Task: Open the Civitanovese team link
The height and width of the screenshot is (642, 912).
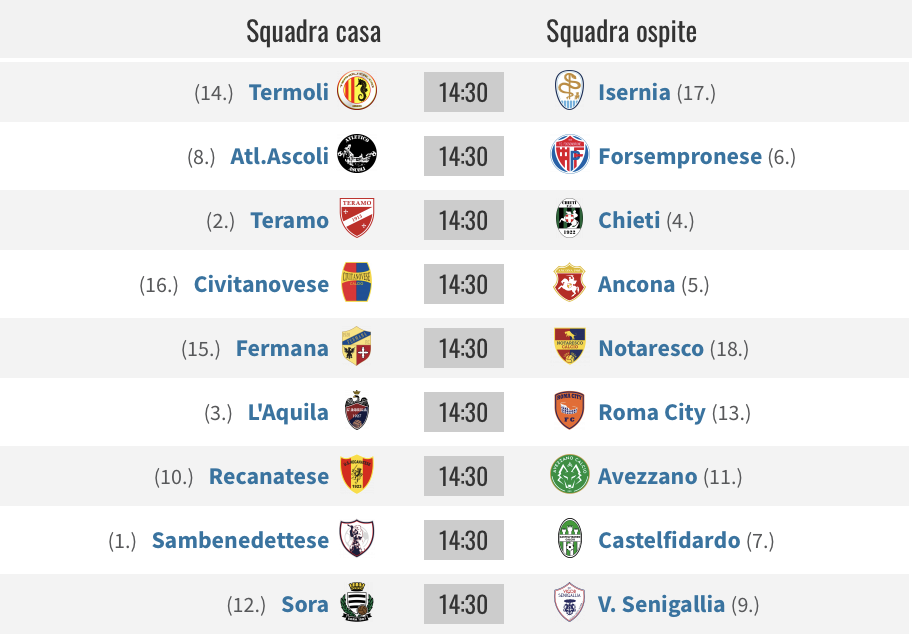Action: coord(261,285)
